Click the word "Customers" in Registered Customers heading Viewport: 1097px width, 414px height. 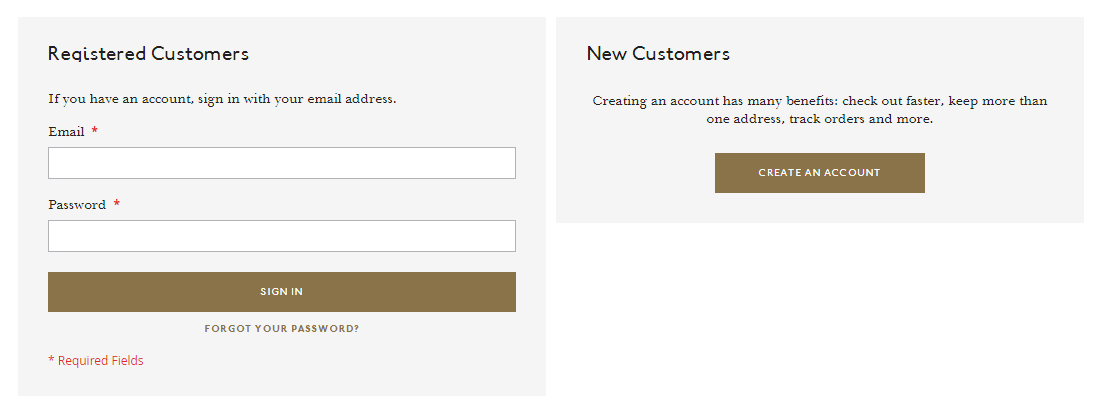[200, 54]
